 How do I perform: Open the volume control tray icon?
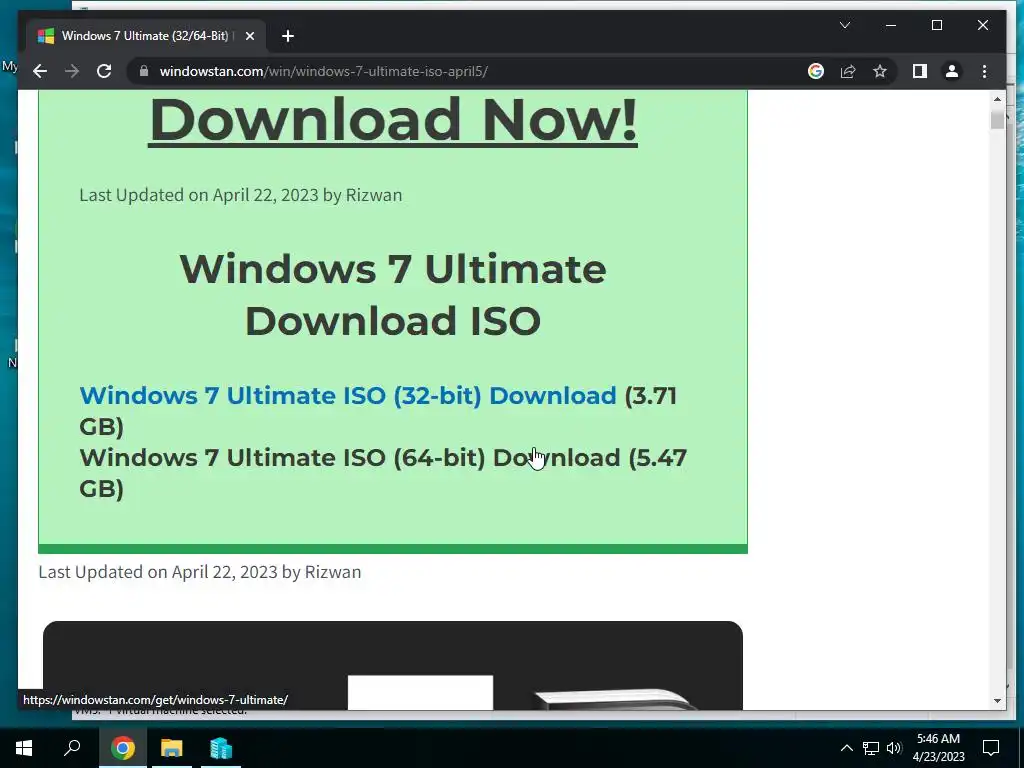tap(894, 748)
